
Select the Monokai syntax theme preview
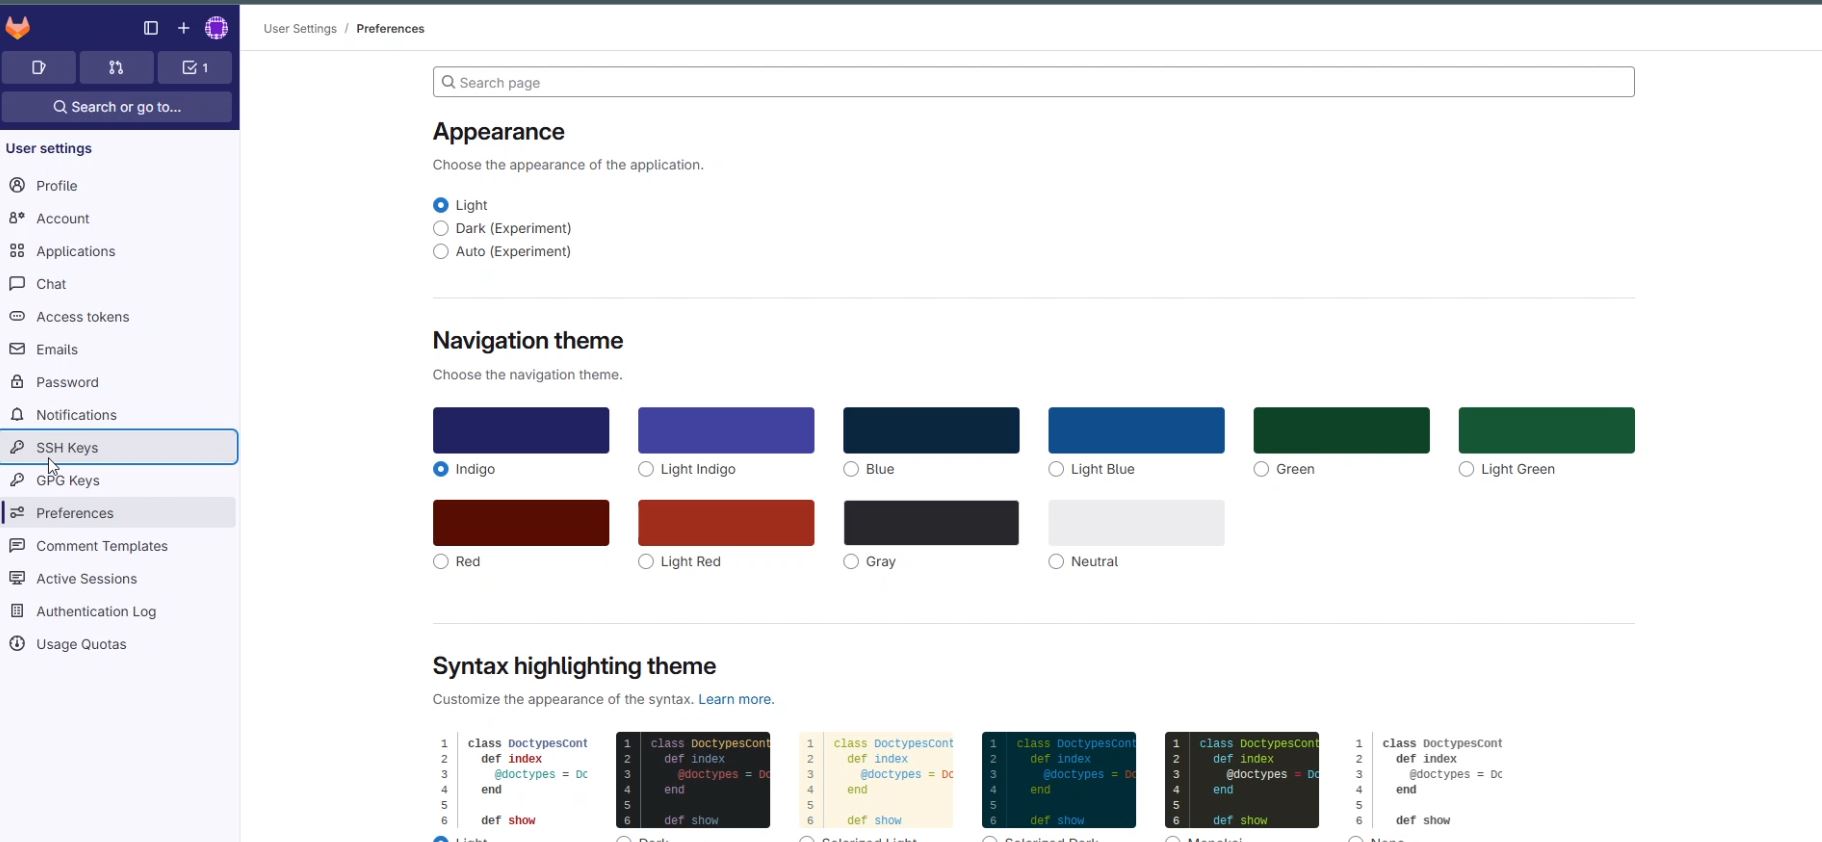click(1242, 780)
